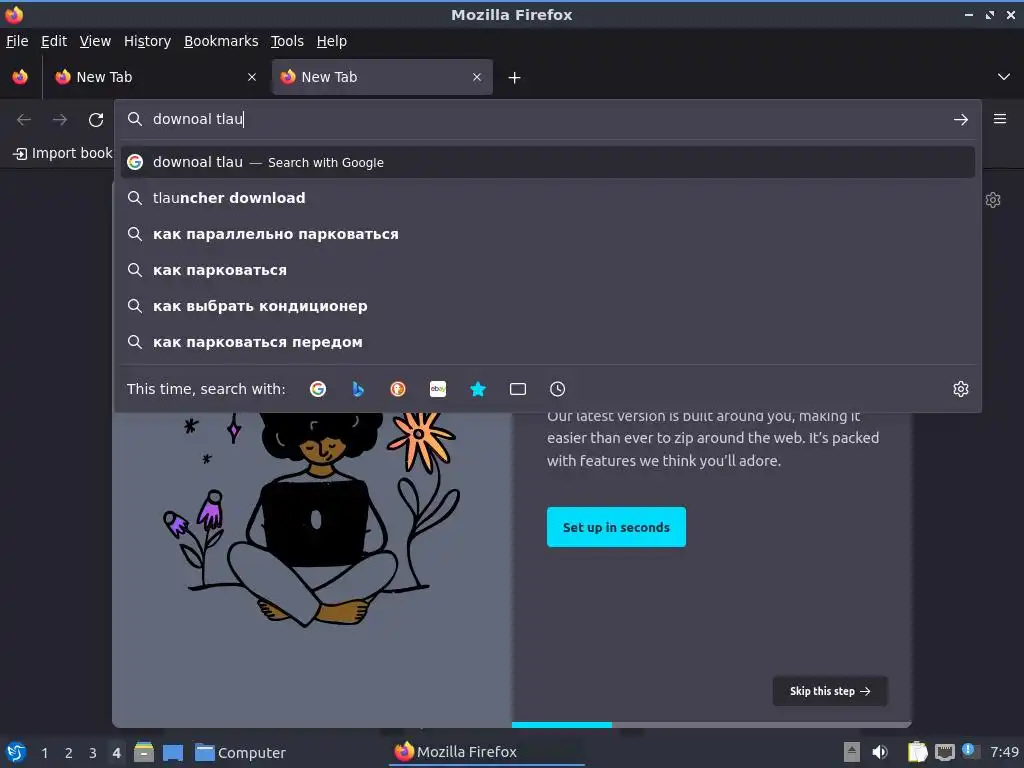This screenshot has width=1024, height=768.
Task: Click Import bookmarks toolbar button
Action: coord(62,153)
